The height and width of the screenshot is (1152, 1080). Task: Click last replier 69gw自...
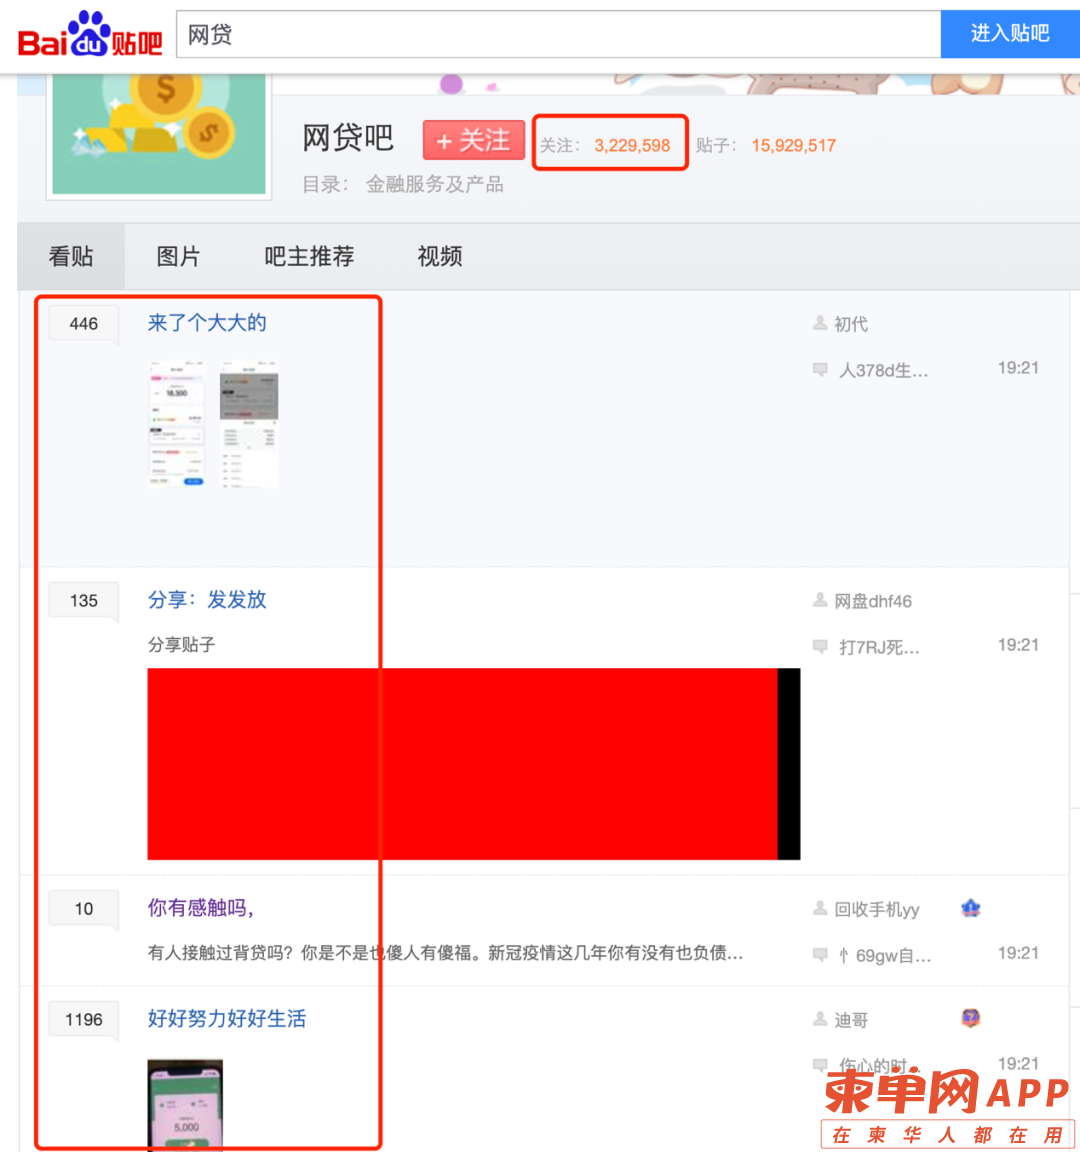(x=885, y=956)
